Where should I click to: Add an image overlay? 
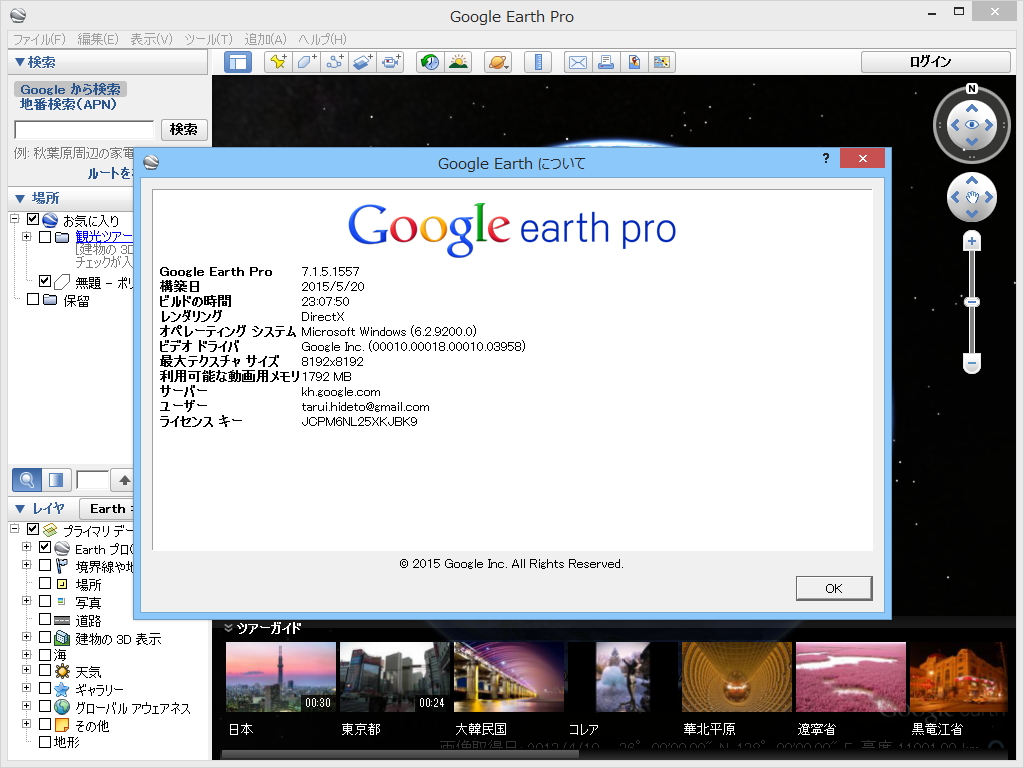362,61
